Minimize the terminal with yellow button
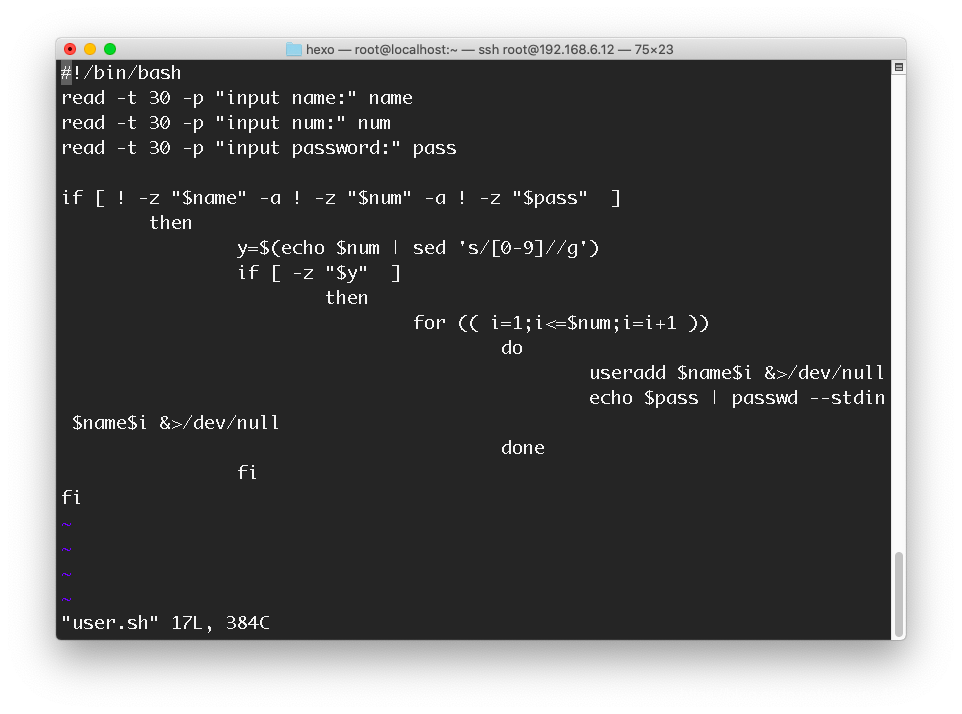 click(x=90, y=49)
